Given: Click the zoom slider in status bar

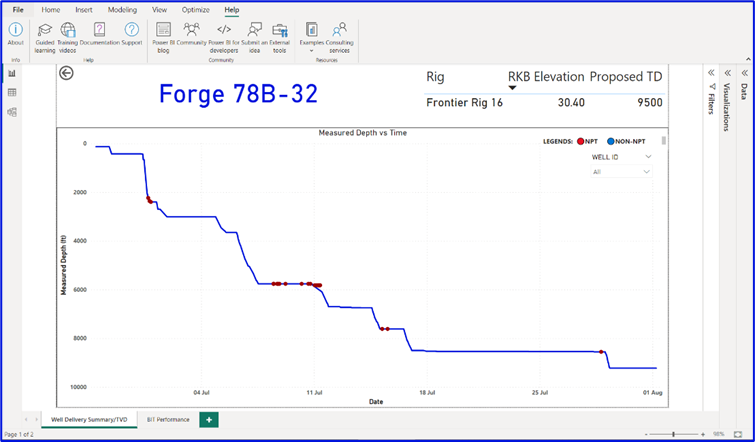Looking at the screenshot, I should click(x=673, y=434).
